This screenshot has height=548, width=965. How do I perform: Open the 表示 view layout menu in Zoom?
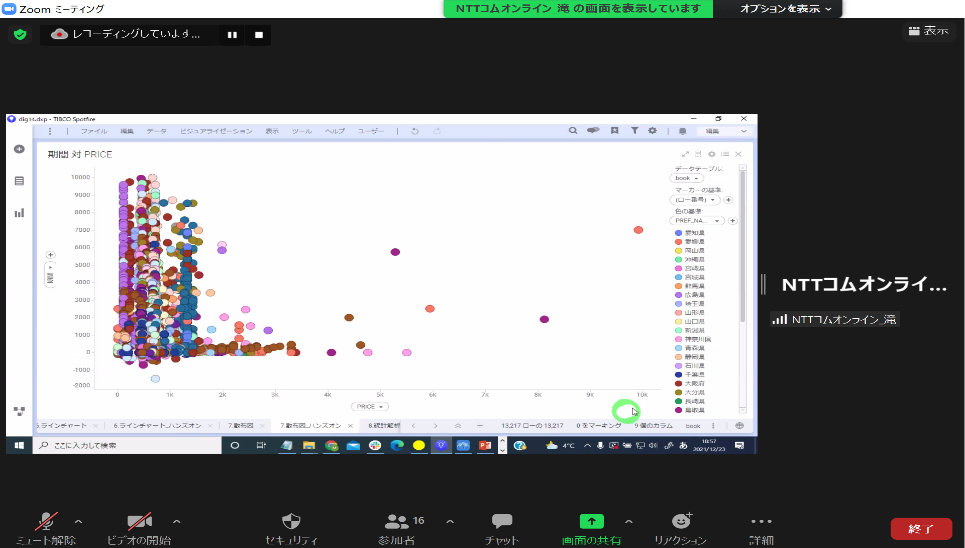point(929,31)
